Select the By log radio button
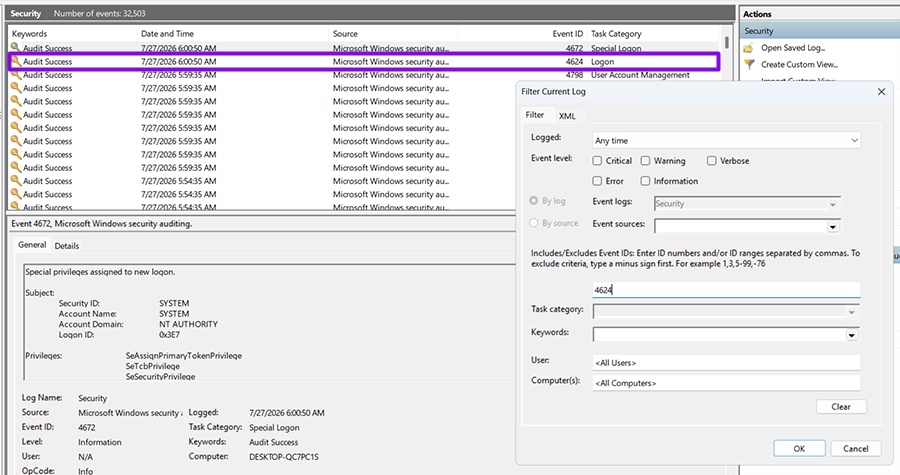This screenshot has width=900, height=475. 534,201
